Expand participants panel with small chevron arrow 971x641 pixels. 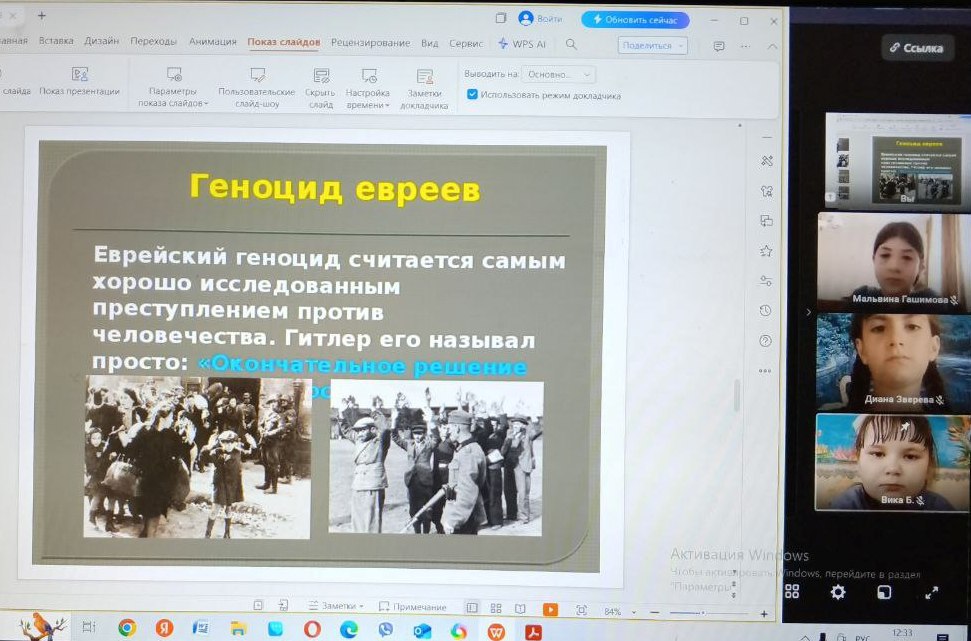[808, 312]
